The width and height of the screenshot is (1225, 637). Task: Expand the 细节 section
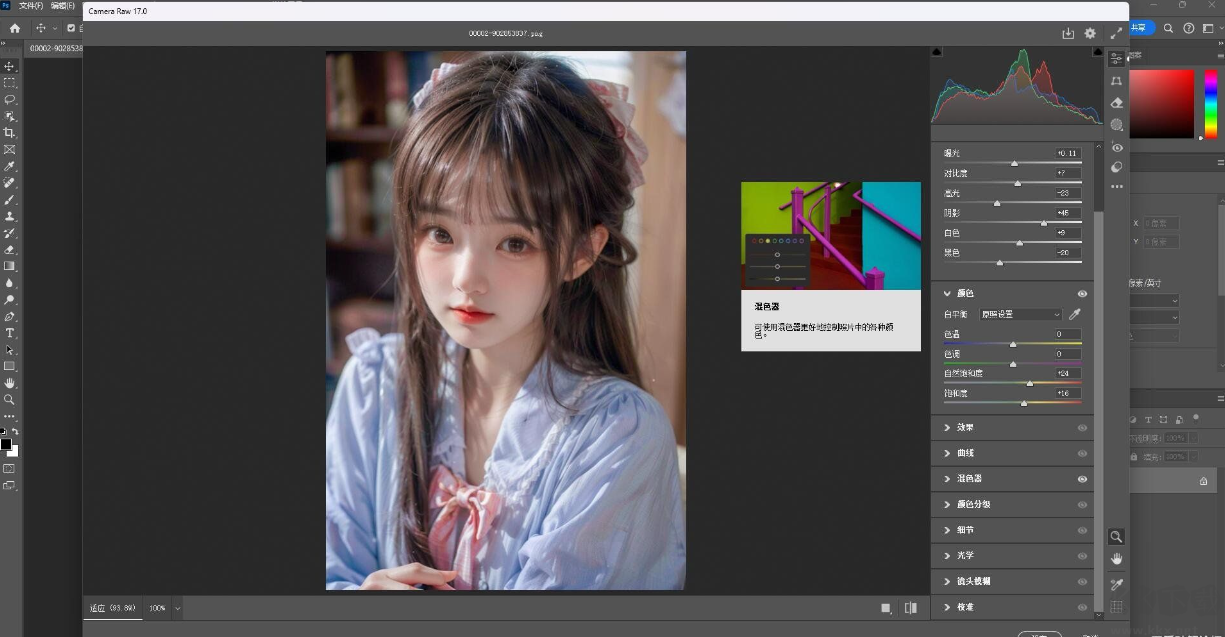pos(947,530)
